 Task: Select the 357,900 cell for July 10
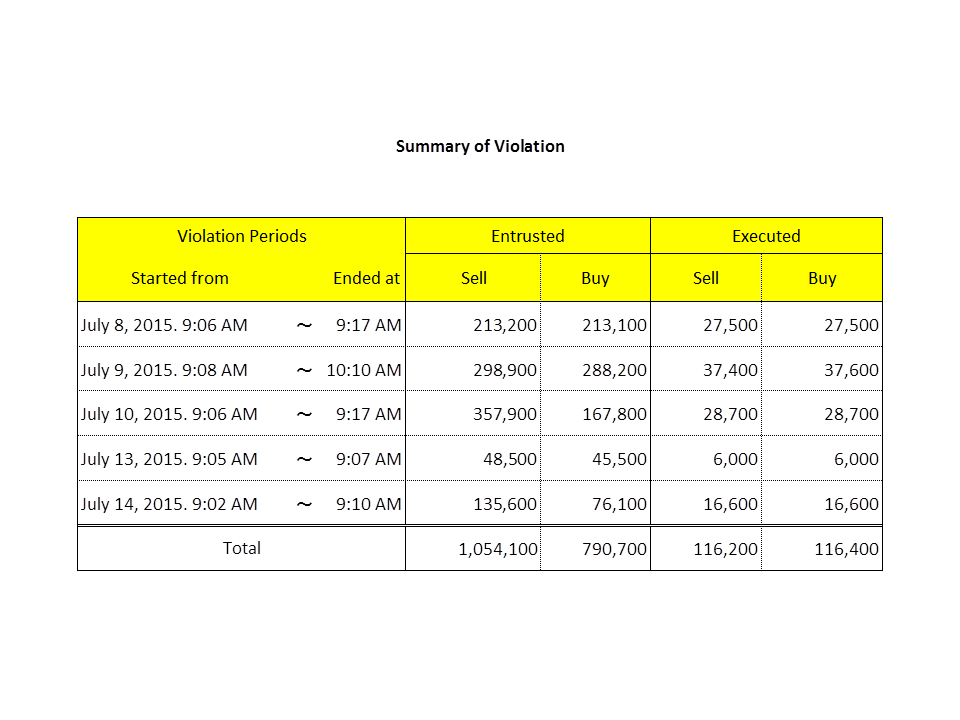505,414
